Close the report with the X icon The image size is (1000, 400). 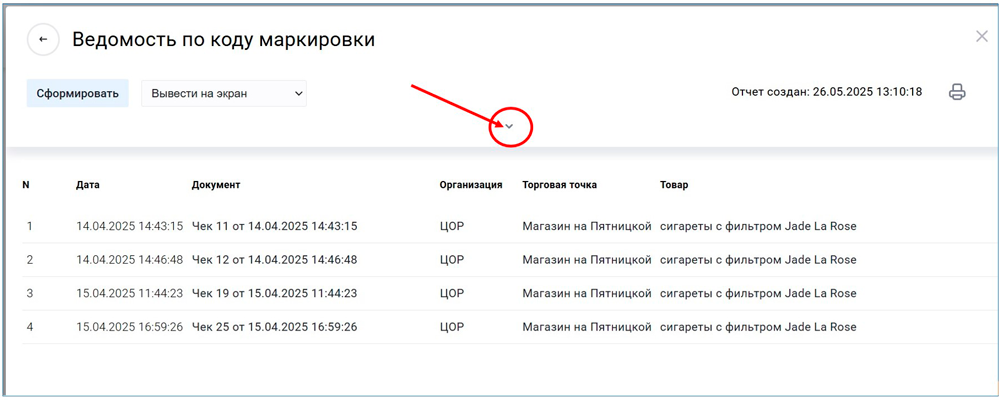pyautogui.click(x=981, y=37)
